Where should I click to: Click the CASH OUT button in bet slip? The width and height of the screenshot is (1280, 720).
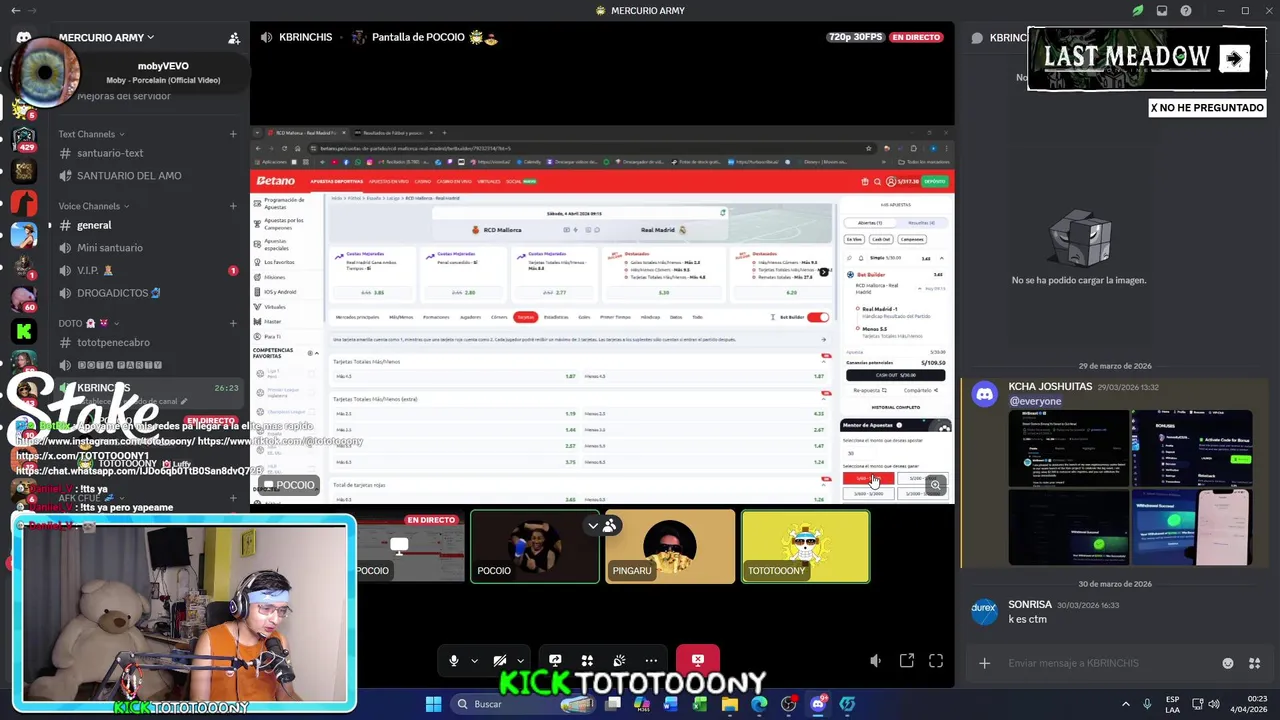click(895, 375)
